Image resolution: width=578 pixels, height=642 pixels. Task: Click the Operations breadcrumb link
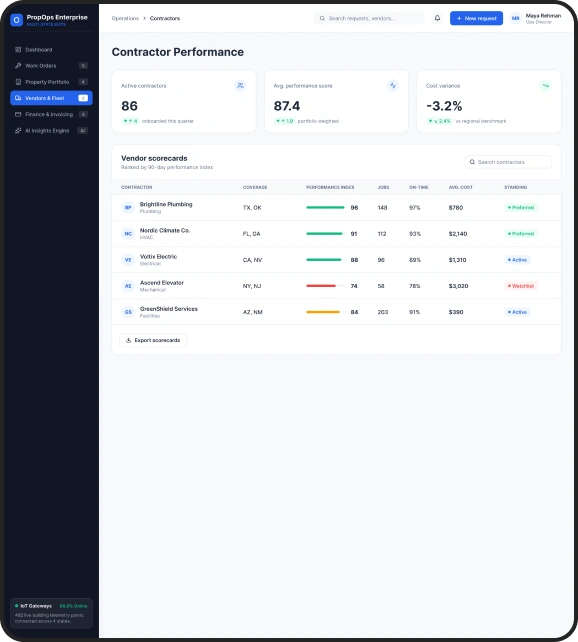(x=125, y=18)
